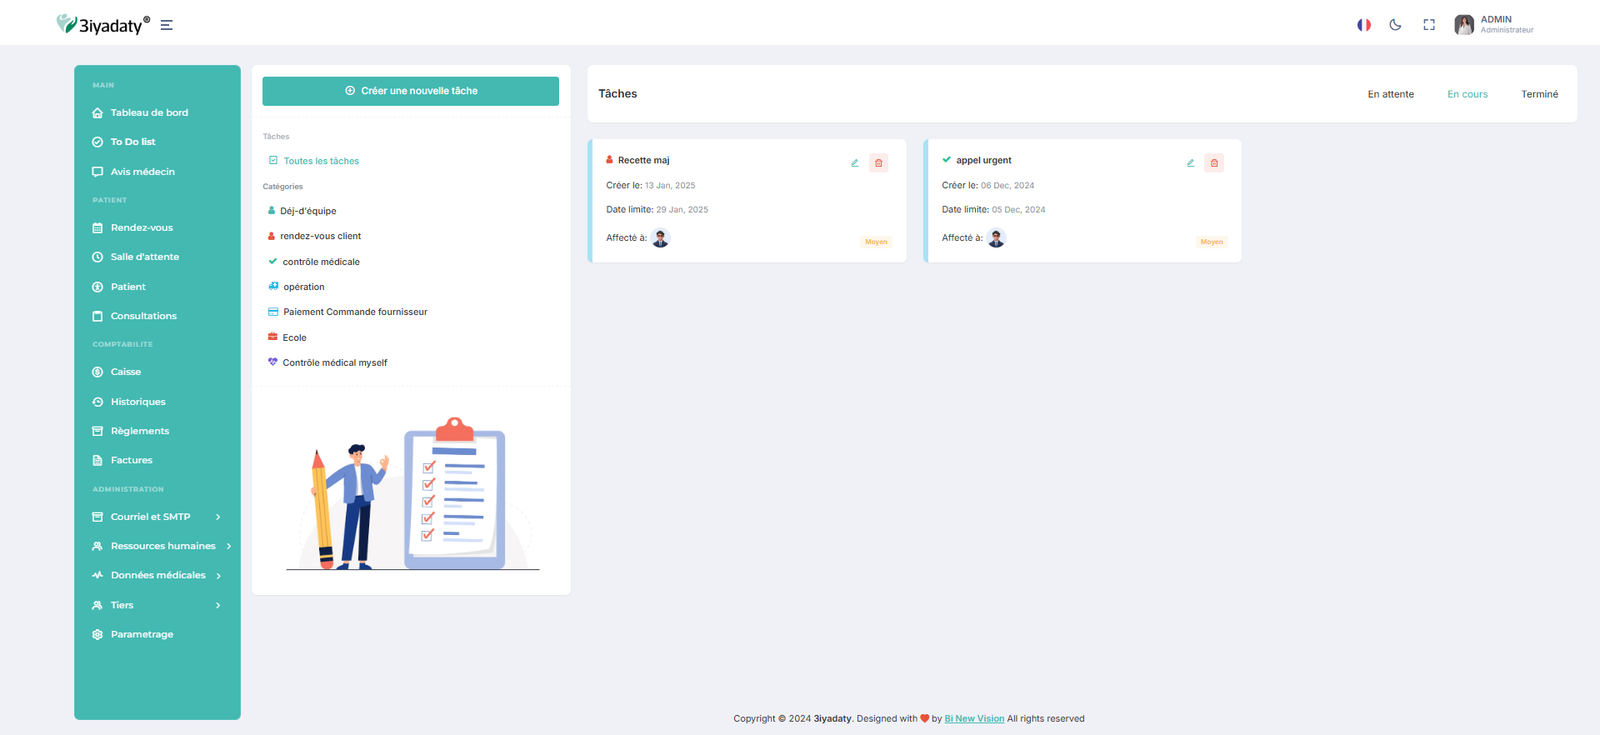Click the assigned user avatar on Recette maj

660,238
